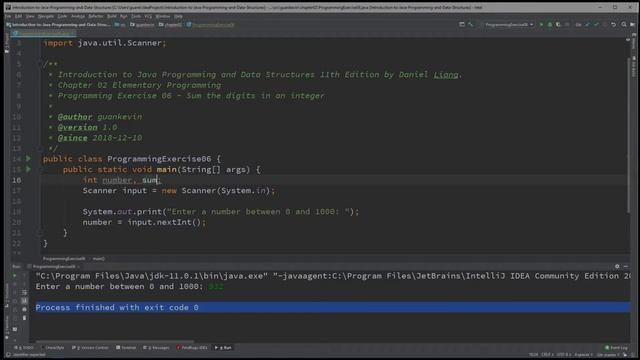The width and height of the screenshot is (640, 360).
Task: Click the tool windows quick-access icon in status bar corner
Action: point(8,355)
